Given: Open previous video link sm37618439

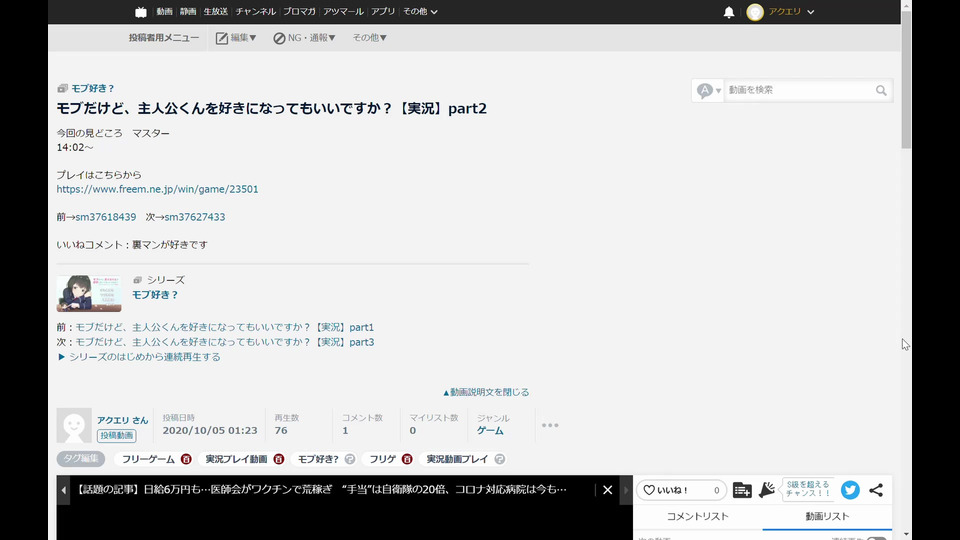Looking at the screenshot, I should click(x=105, y=217).
